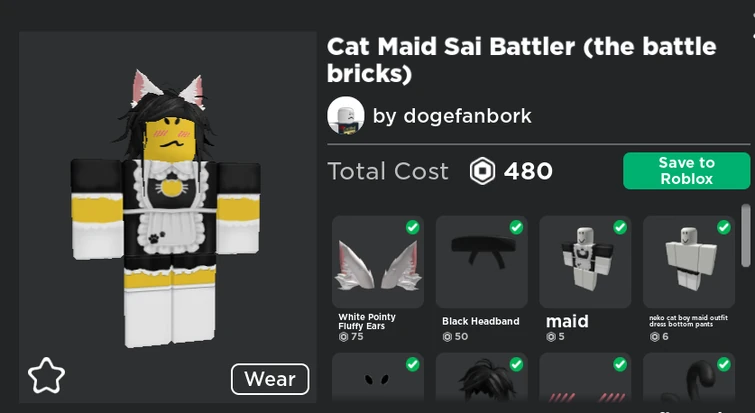The image size is (755, 413).
Task: Uncheck the Black Headband item
Action: point(516,227)
